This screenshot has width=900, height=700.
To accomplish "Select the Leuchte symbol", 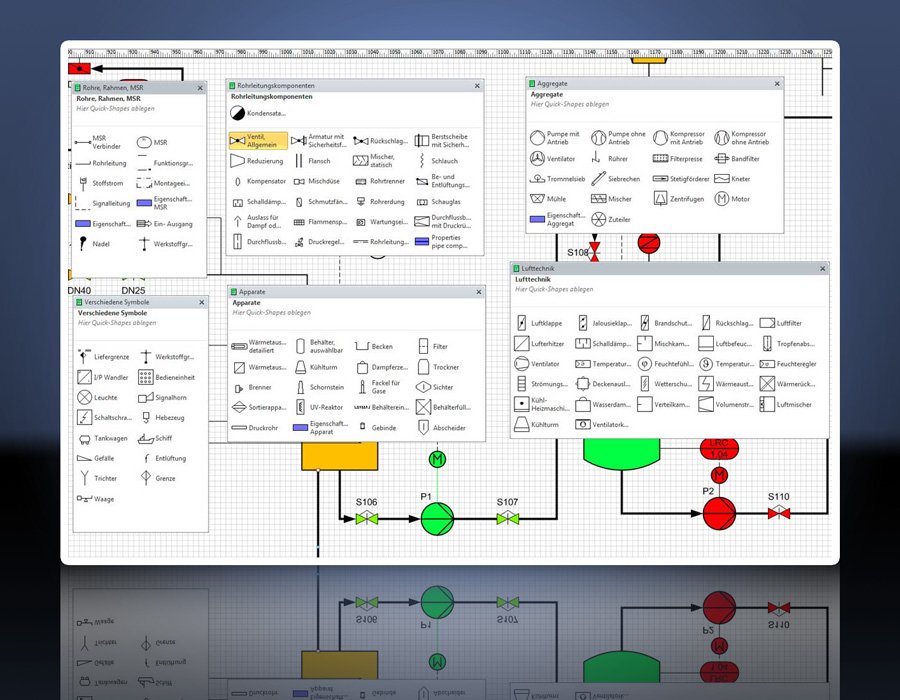I will 97,397.
